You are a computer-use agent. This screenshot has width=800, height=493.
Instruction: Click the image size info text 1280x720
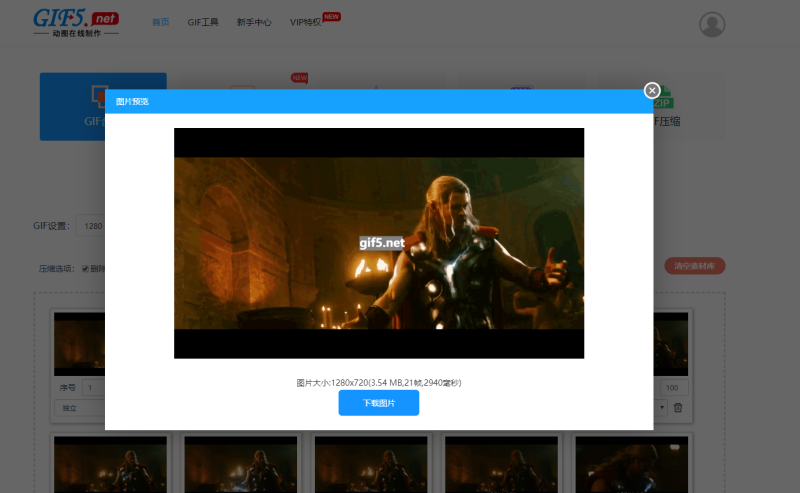(379, 383)
